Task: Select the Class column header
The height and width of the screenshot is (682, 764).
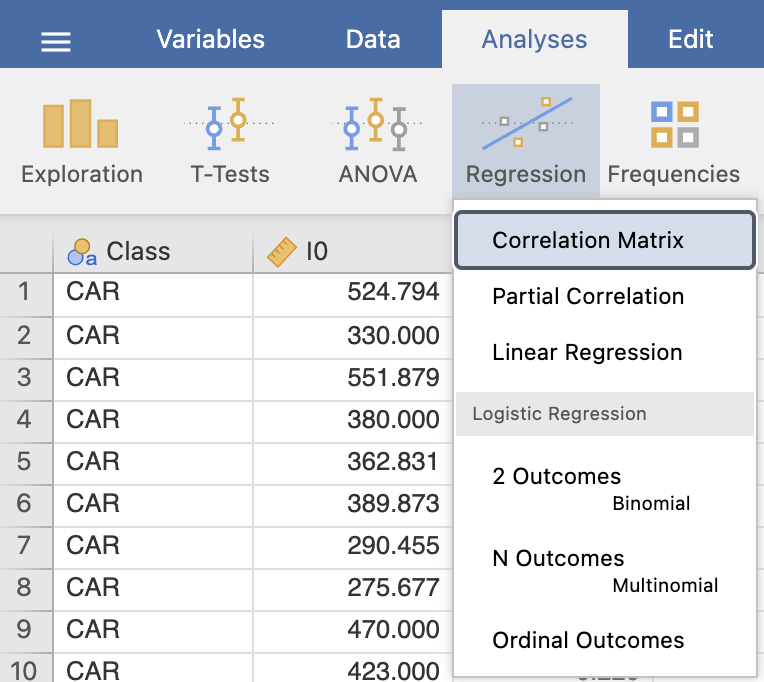Action: (x=153, y=252)
